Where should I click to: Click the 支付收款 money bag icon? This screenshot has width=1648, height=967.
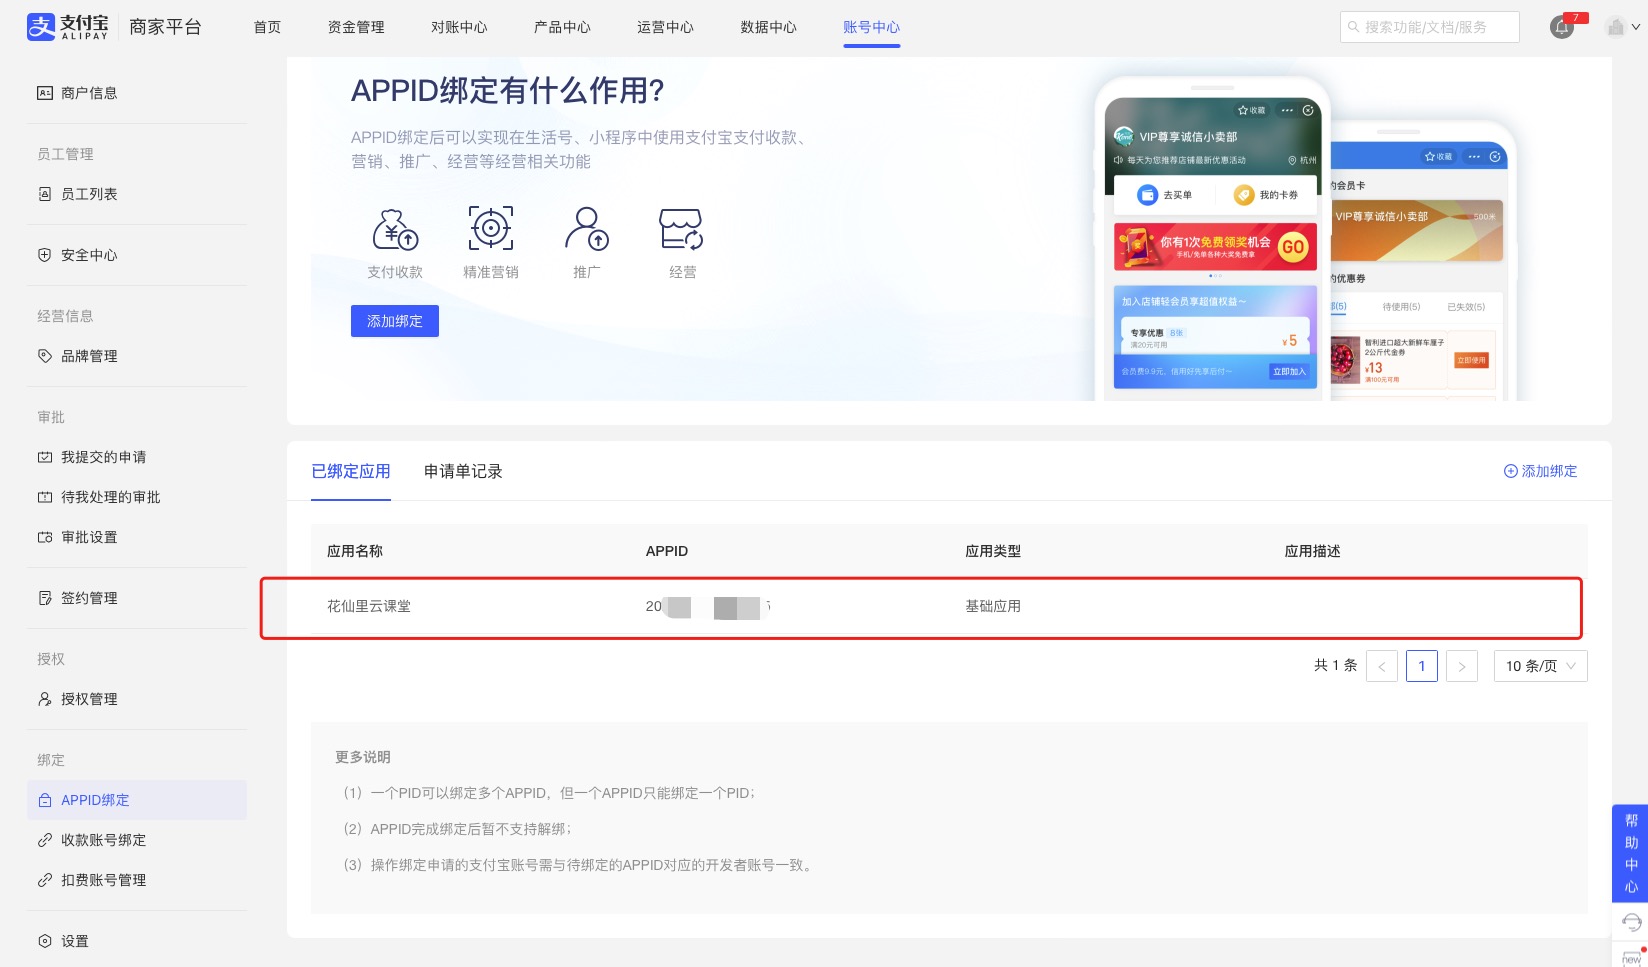point(395,229)
